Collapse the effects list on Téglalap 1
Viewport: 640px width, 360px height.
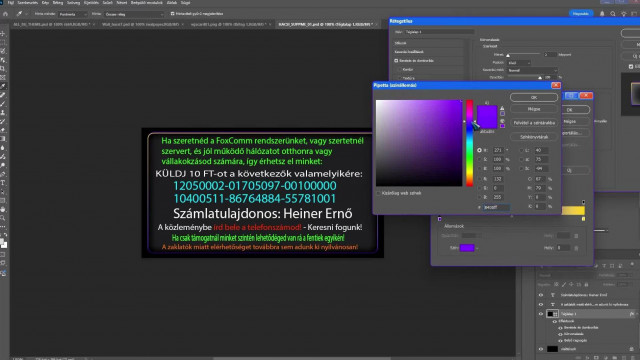[x=636, y=314]
